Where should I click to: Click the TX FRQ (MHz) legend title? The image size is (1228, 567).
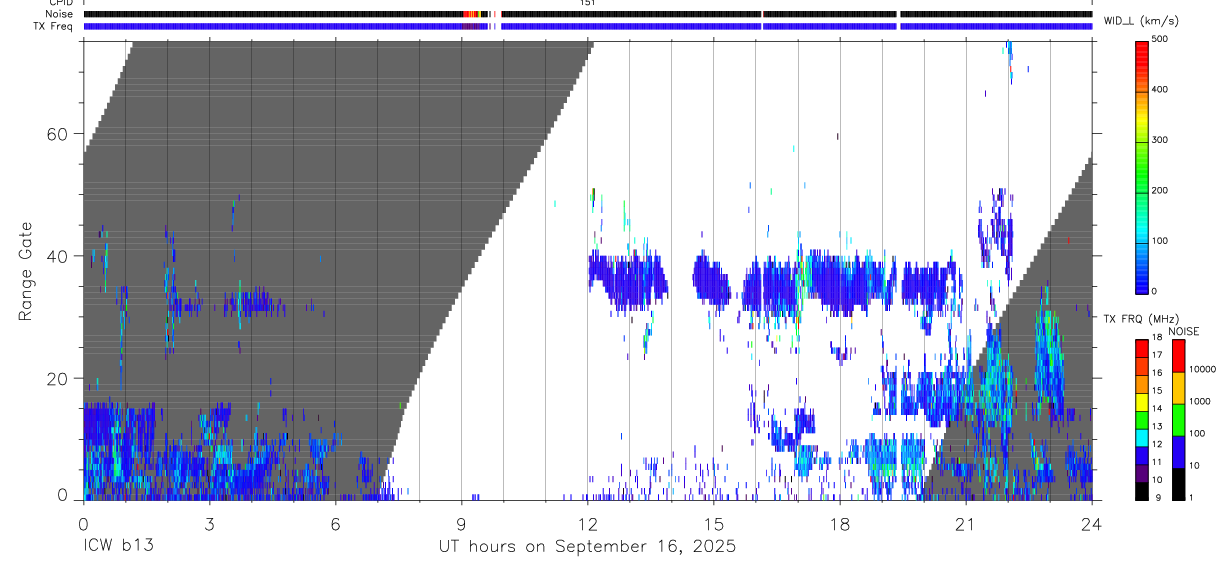(x=1141, y=319)
